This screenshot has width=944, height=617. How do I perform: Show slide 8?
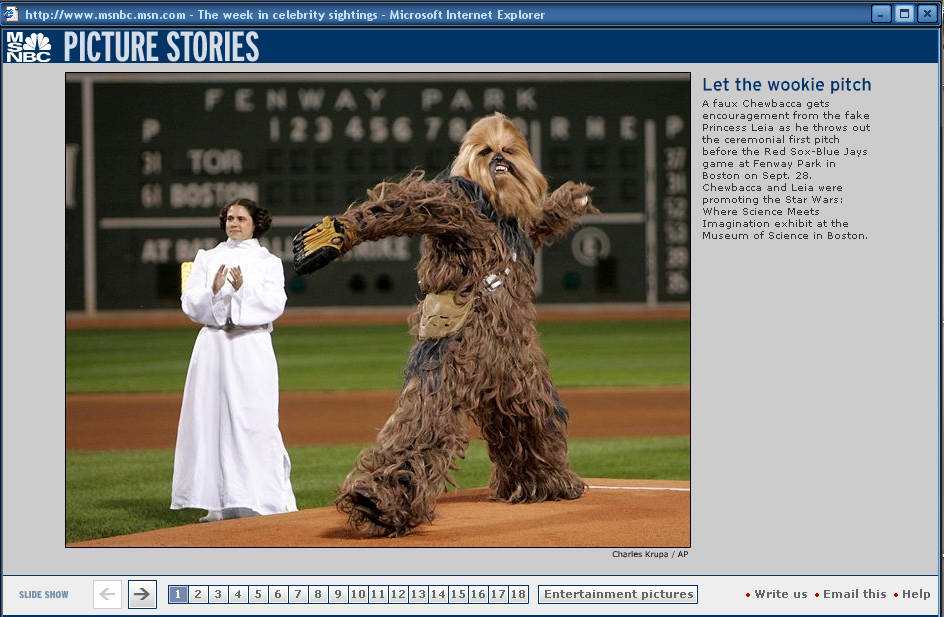pos(318,594)
